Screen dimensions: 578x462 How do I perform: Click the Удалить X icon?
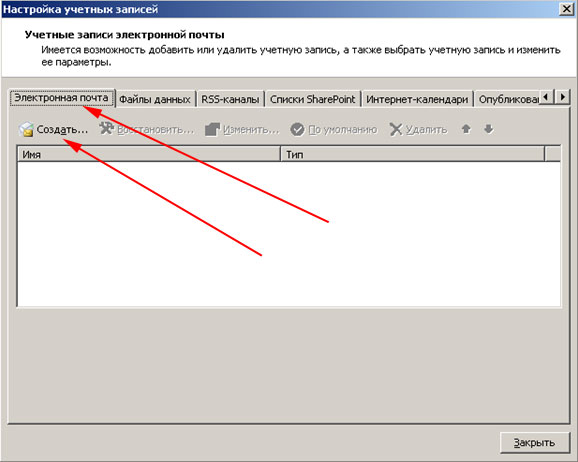click(396, 129)
